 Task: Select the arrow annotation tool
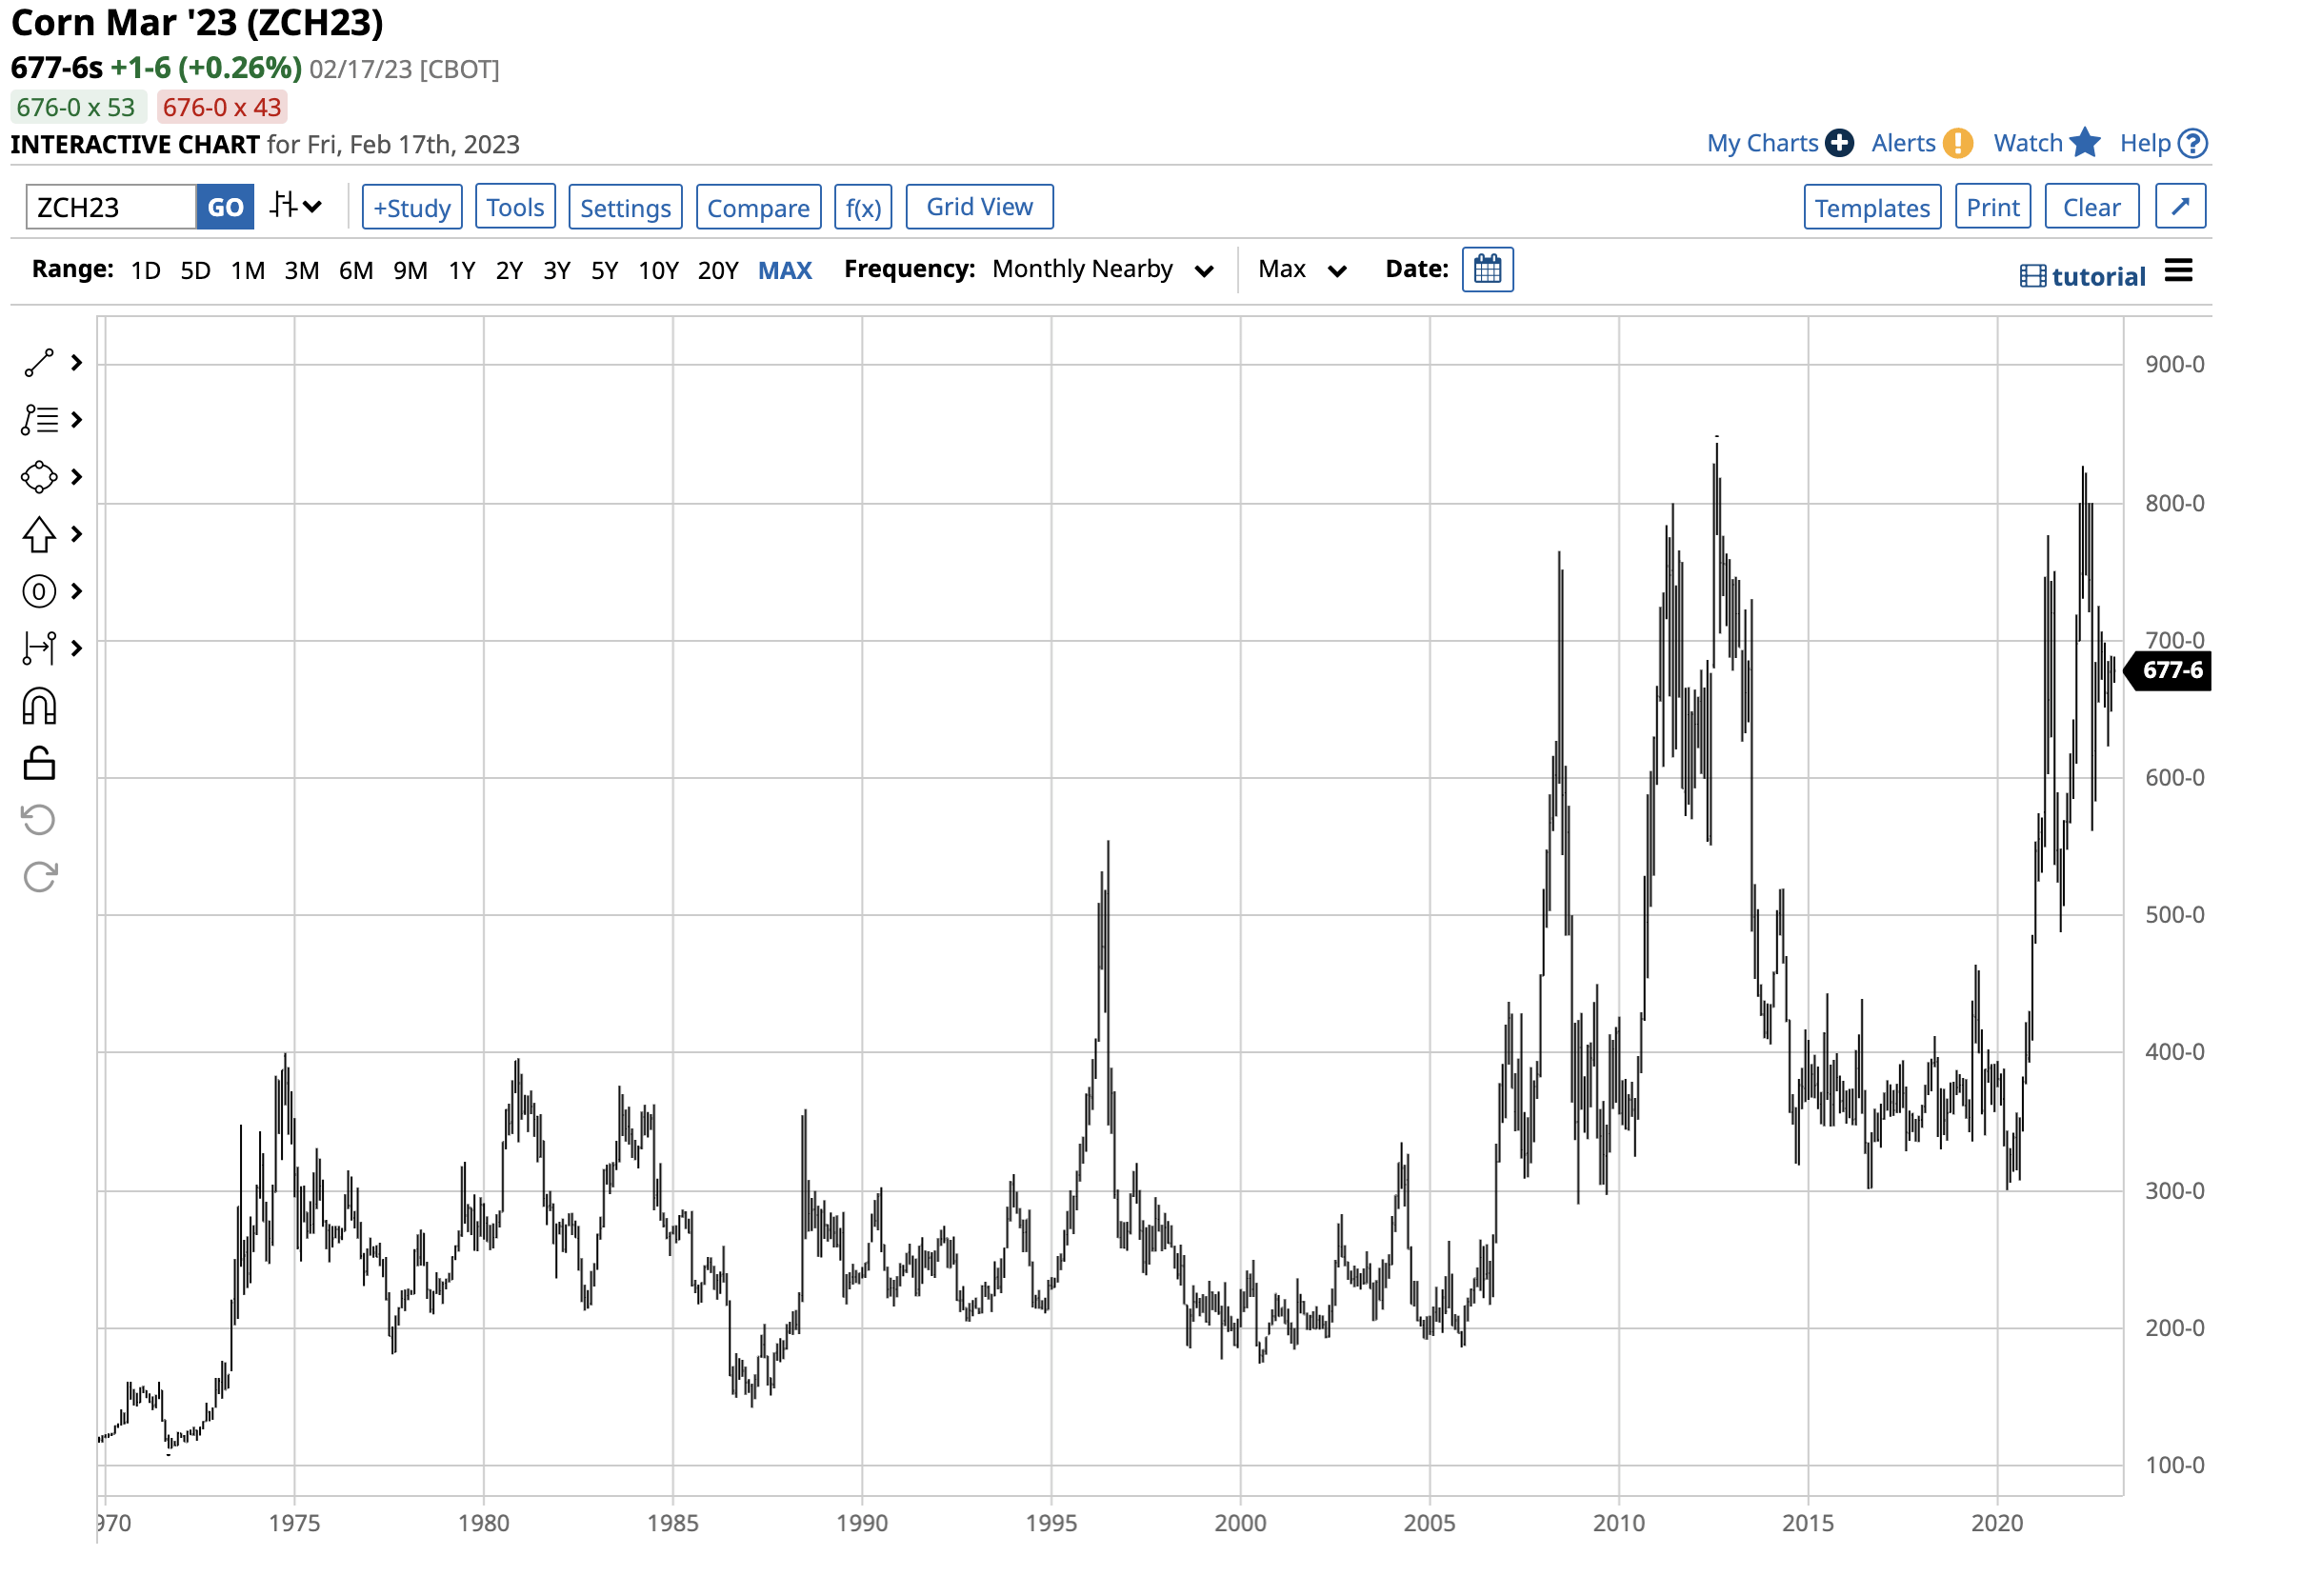coord(38,534)
